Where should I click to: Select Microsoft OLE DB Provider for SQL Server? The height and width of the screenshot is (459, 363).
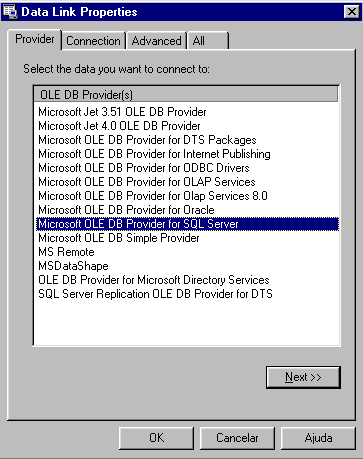point(187,224)
